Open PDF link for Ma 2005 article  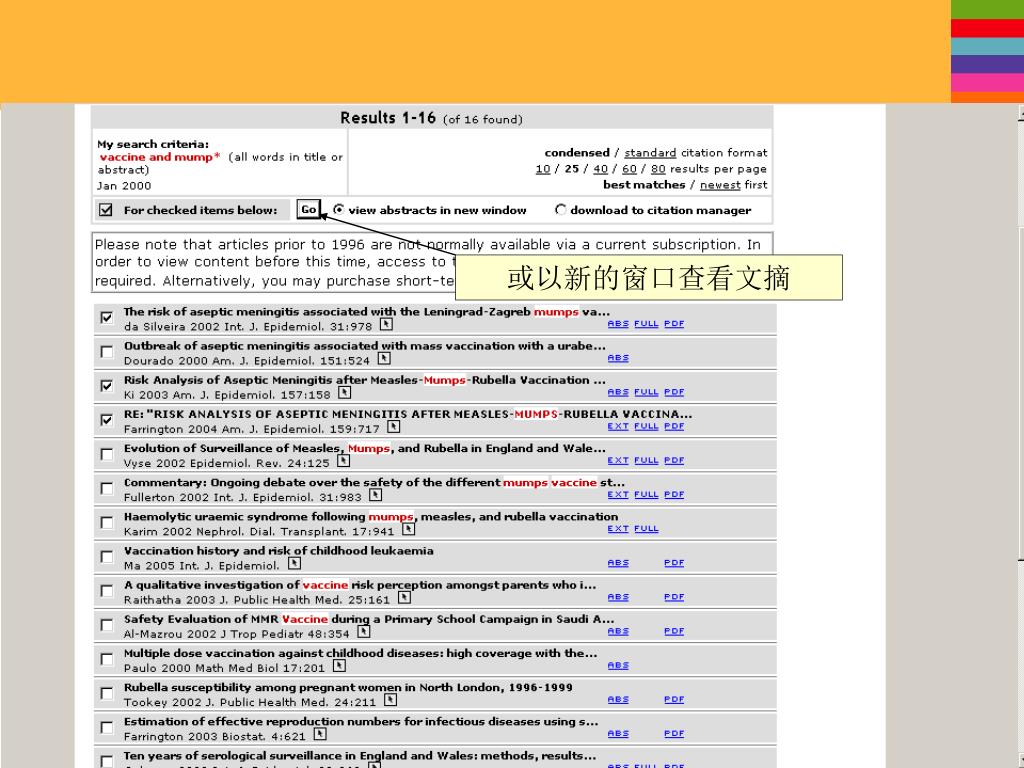674,563
